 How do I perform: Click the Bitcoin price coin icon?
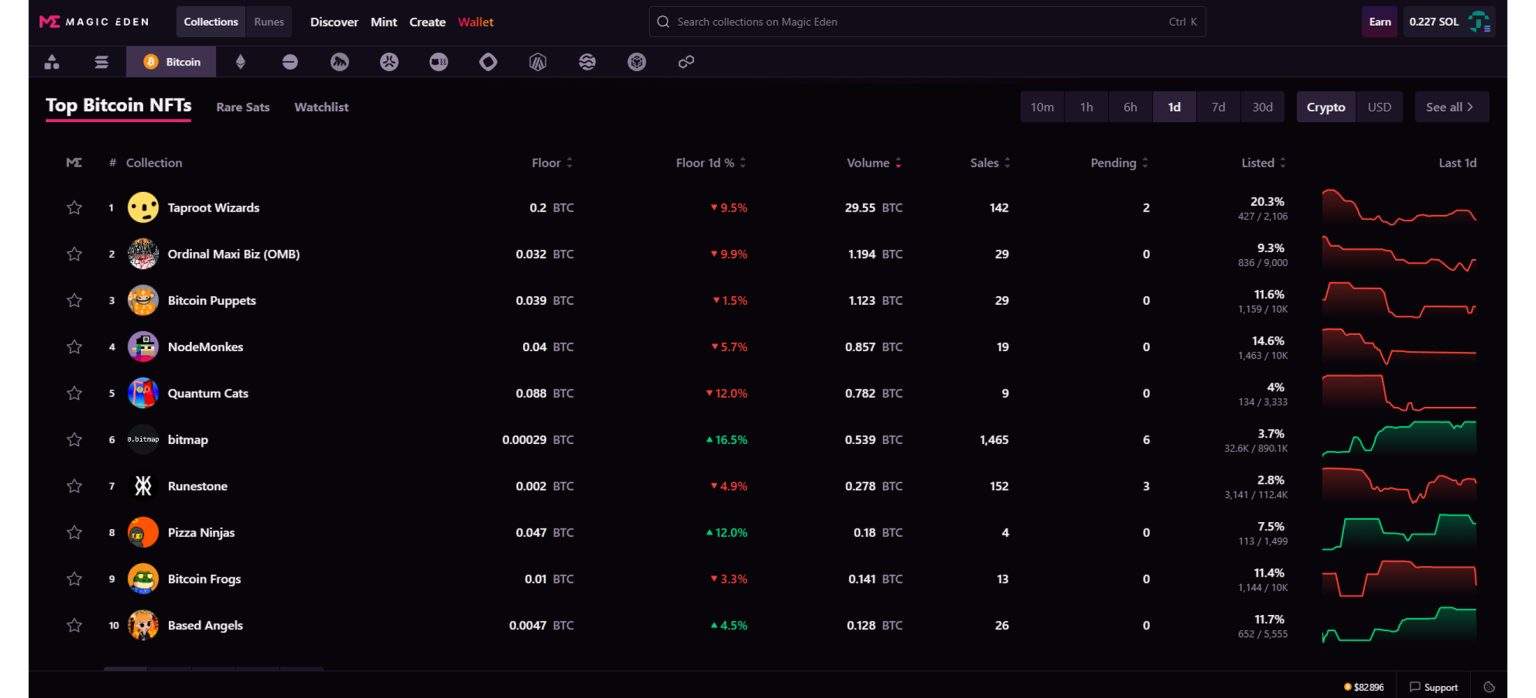1348,687
